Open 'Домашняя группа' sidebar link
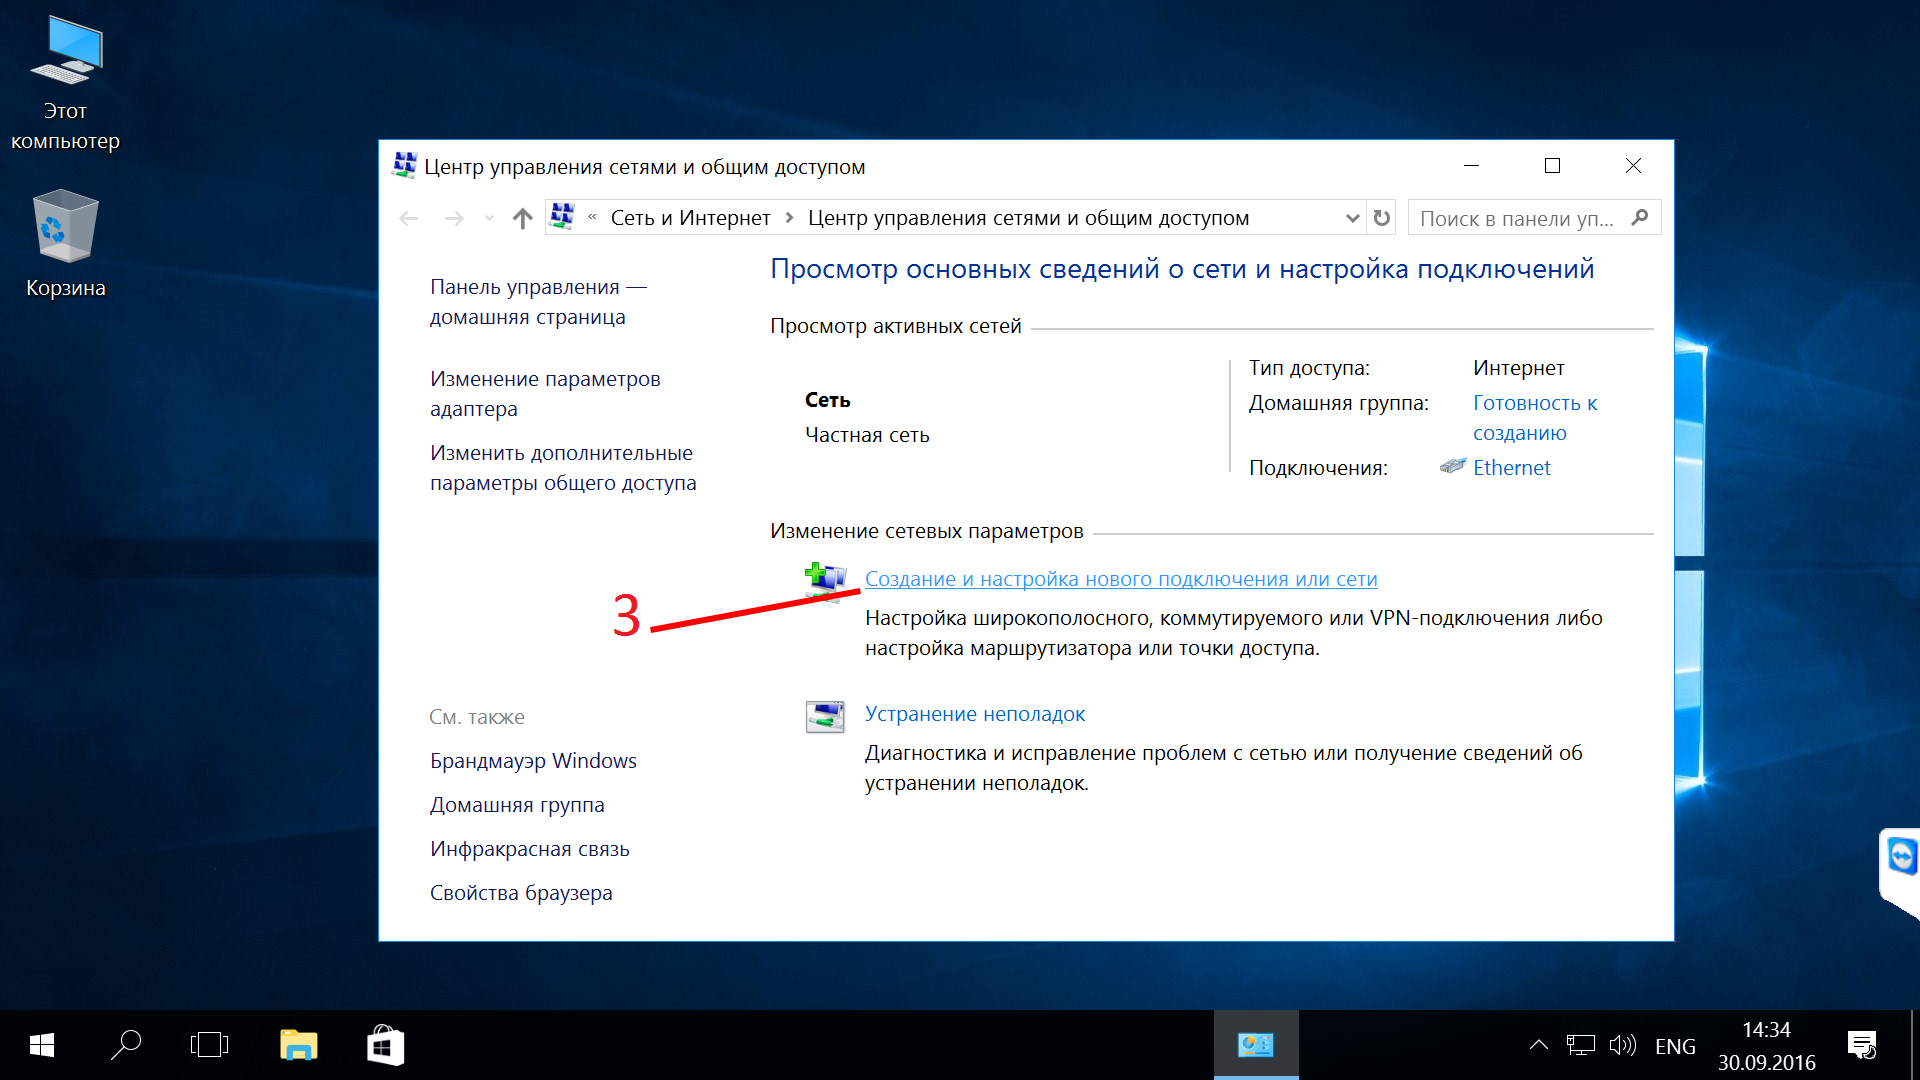This screenshot has width=1920, height=1080. tap(517, 805)
